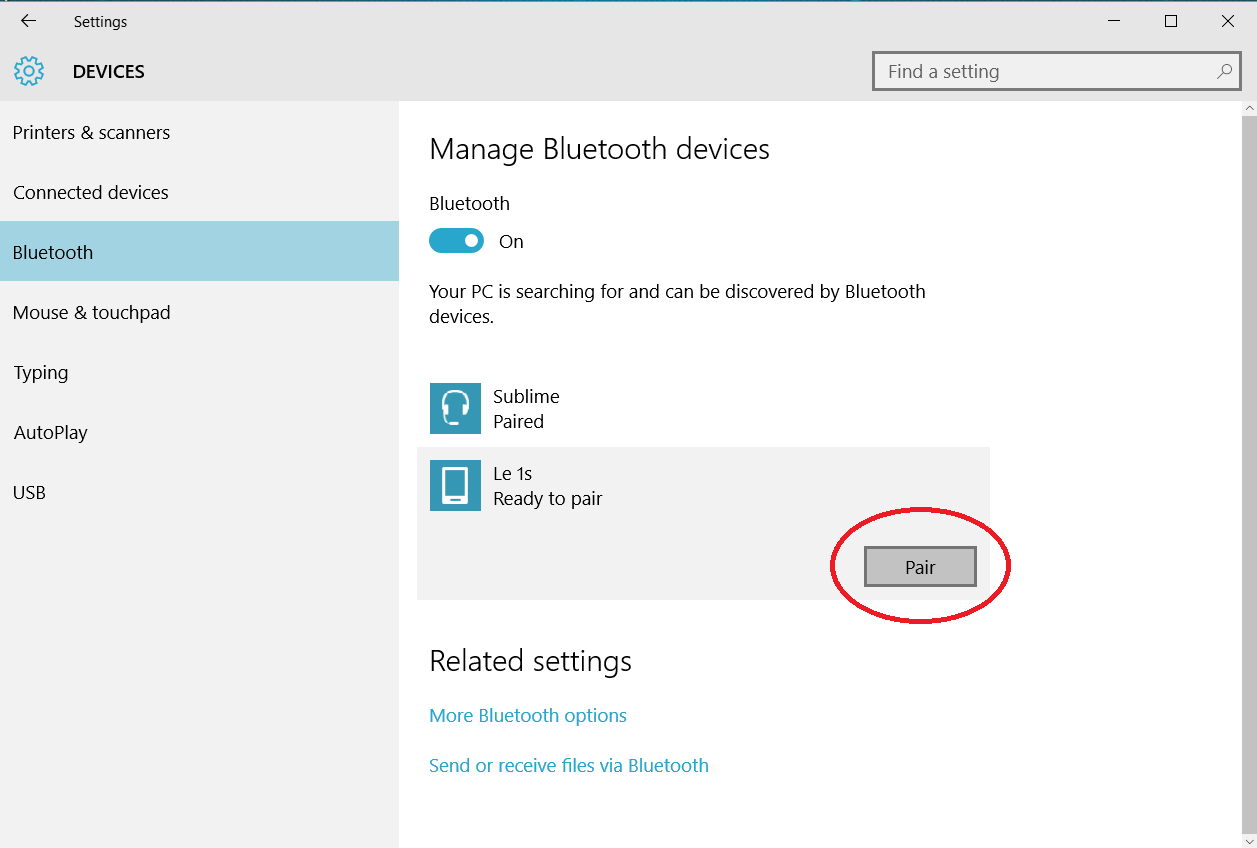Viewport: 1257px width, 848px height.
Task: Turn off the Bluetooth toggle
Action: pyautogui.click(x=456, y=241)
